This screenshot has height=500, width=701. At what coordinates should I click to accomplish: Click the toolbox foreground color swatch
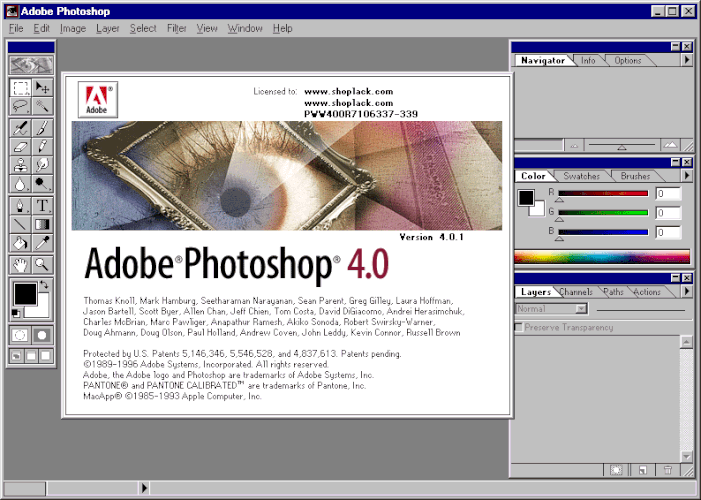pos(25,294)
